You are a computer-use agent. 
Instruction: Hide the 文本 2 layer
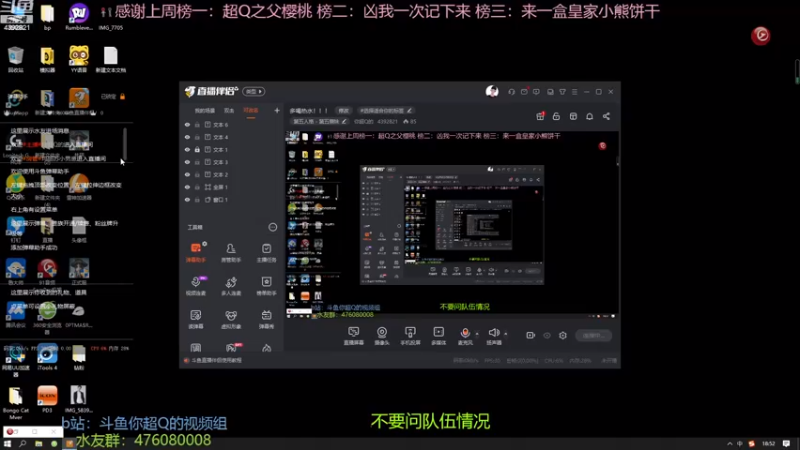[187, 174]
